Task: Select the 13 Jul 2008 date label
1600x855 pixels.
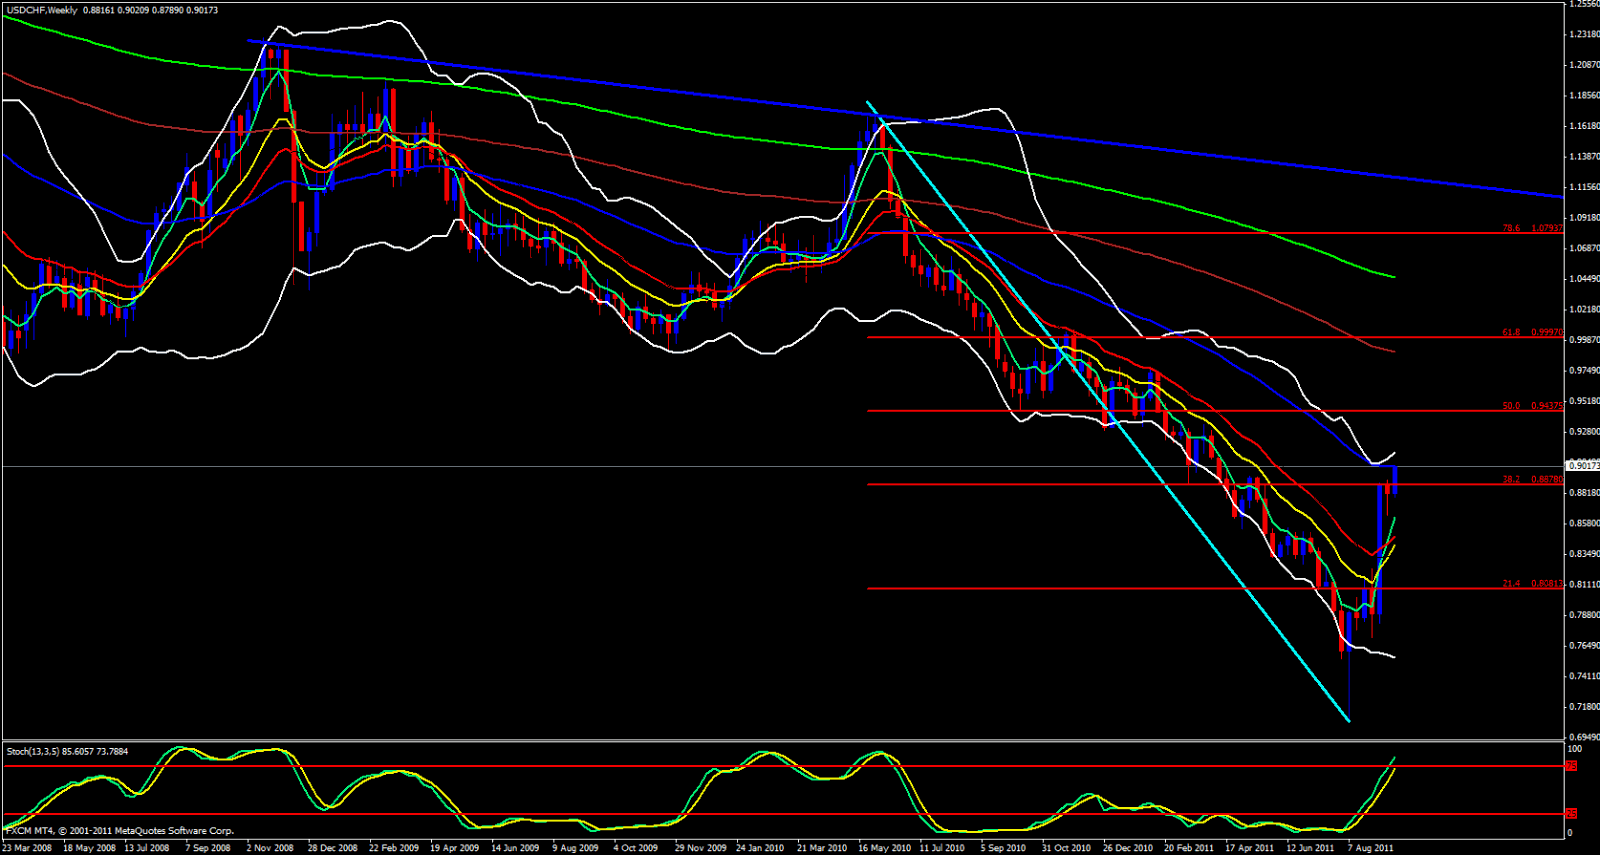Action: (x=147, y=848)
